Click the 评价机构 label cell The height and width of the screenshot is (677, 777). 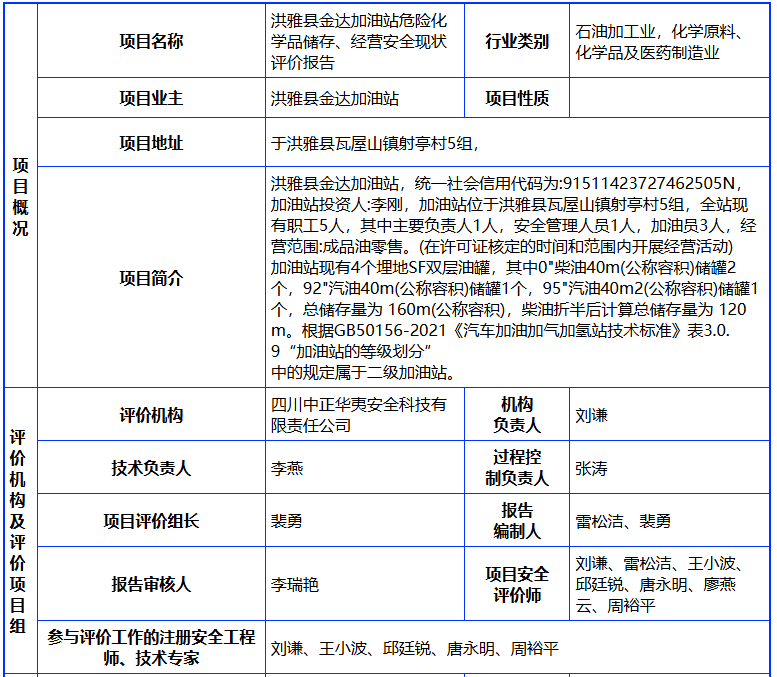click(x=151, y=415)
